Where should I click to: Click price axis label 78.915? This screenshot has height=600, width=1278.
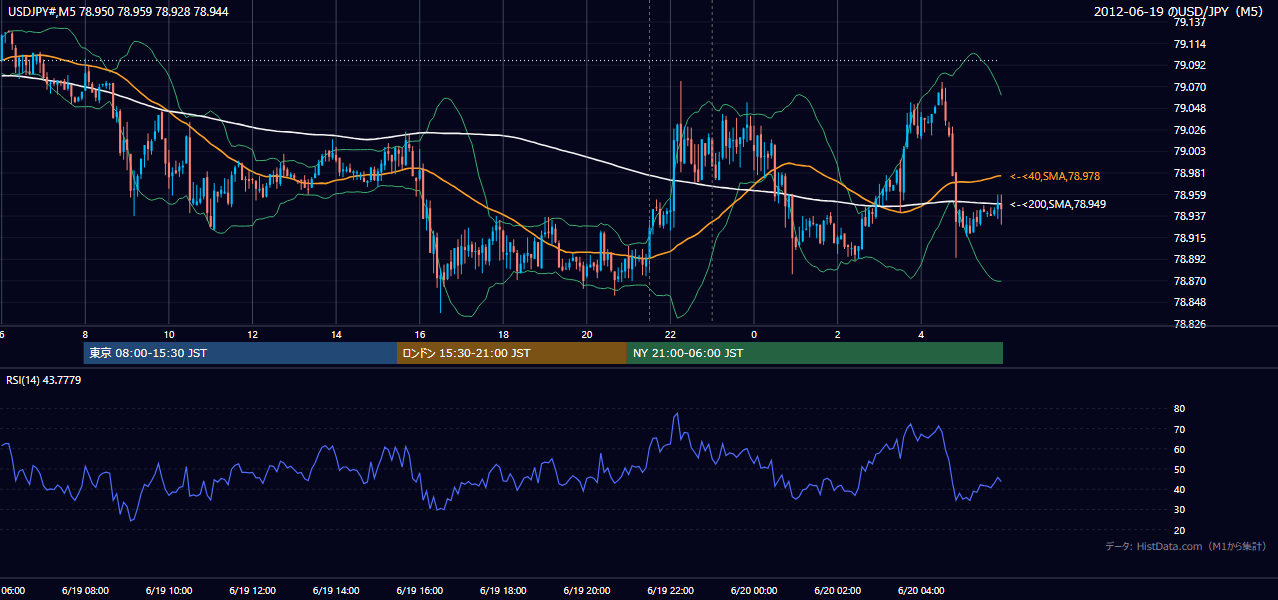tap(1189, 238)
